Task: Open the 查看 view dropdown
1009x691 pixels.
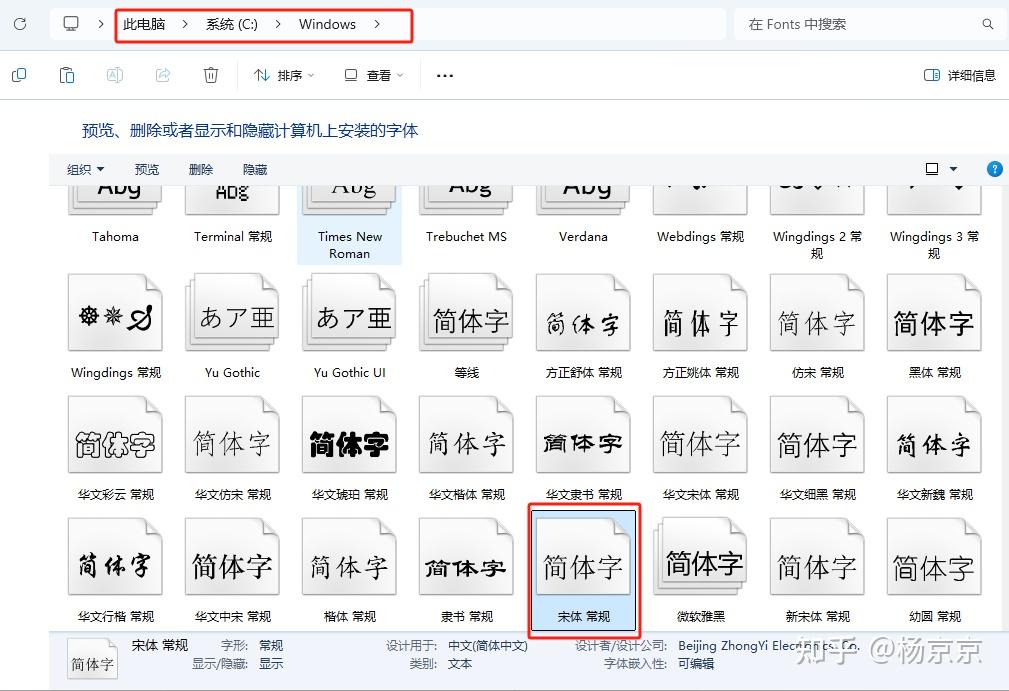Action: (372, 75)
